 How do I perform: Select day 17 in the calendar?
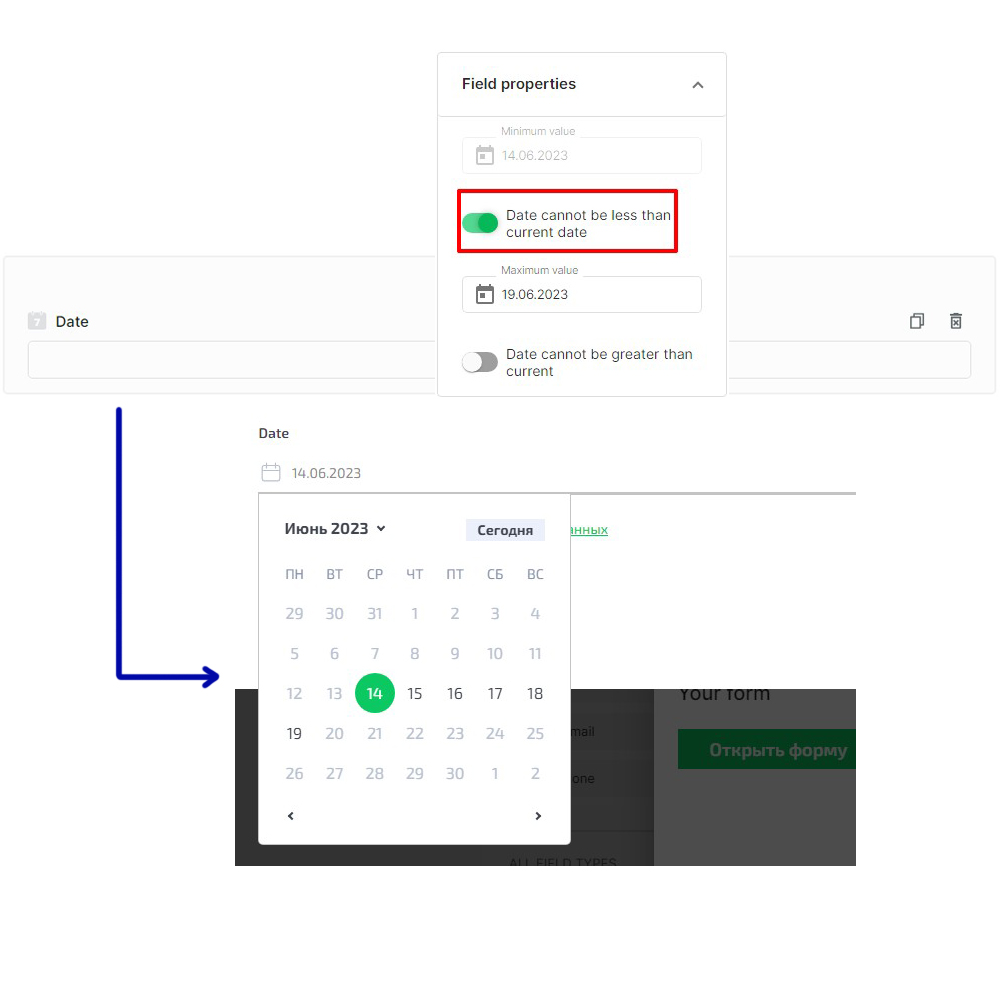click(495, 693)
